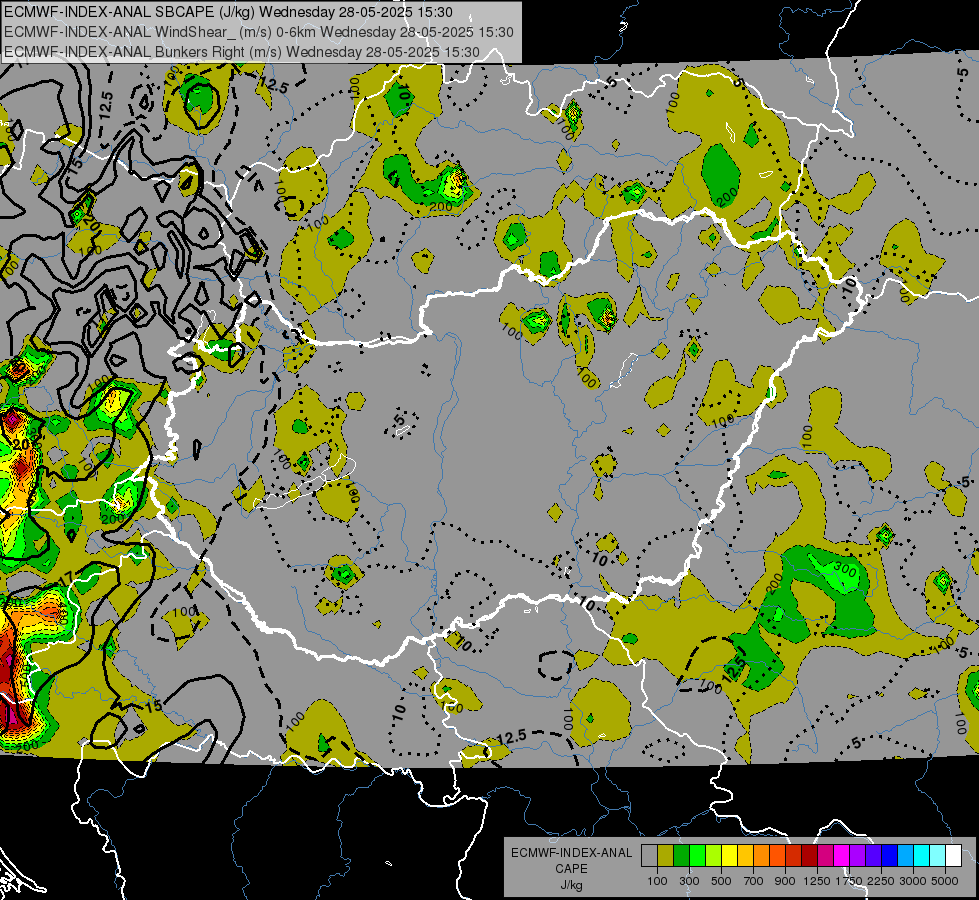Select the bright green legend swatch
Image resolution: width=979 pixels, height=900 pixels.
(x=697, y=855)
